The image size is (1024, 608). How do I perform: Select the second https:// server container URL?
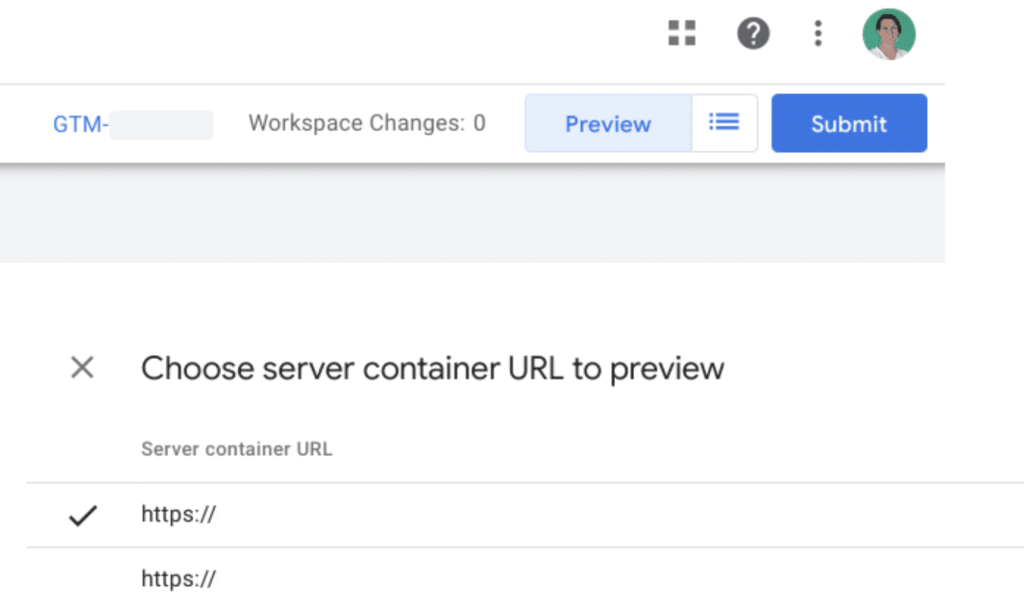[x=178, y=578]
